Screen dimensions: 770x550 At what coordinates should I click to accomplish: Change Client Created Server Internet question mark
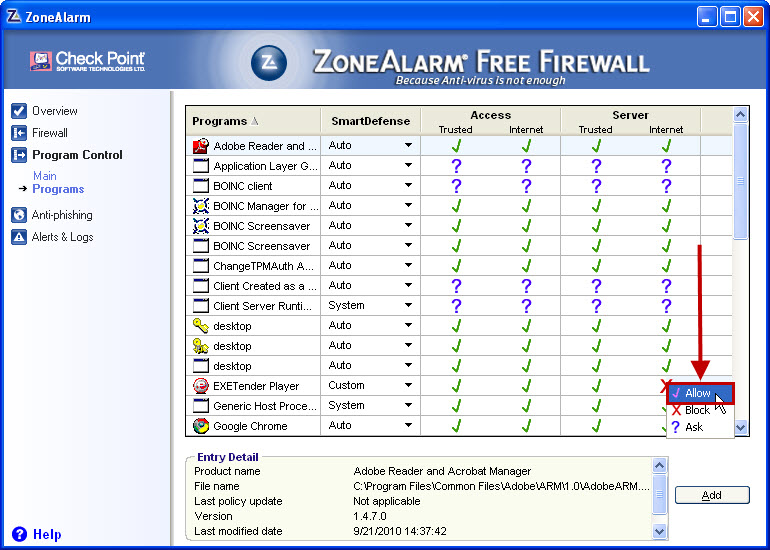pyautogui.click(x=666, y=286)
